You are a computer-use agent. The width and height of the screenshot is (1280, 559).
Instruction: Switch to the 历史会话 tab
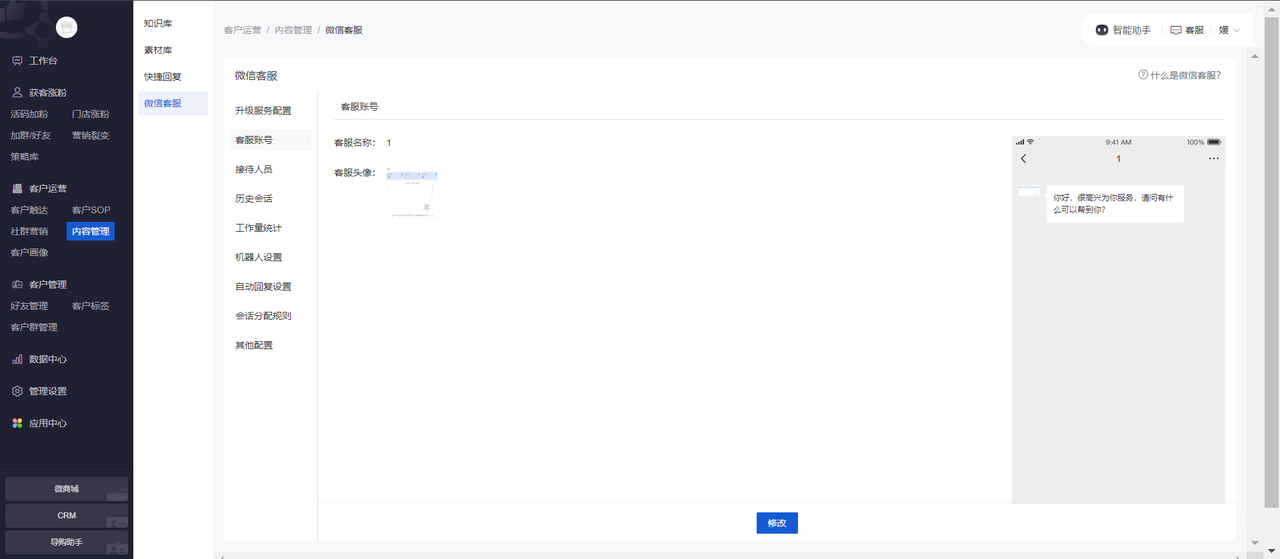coord(254,198)
